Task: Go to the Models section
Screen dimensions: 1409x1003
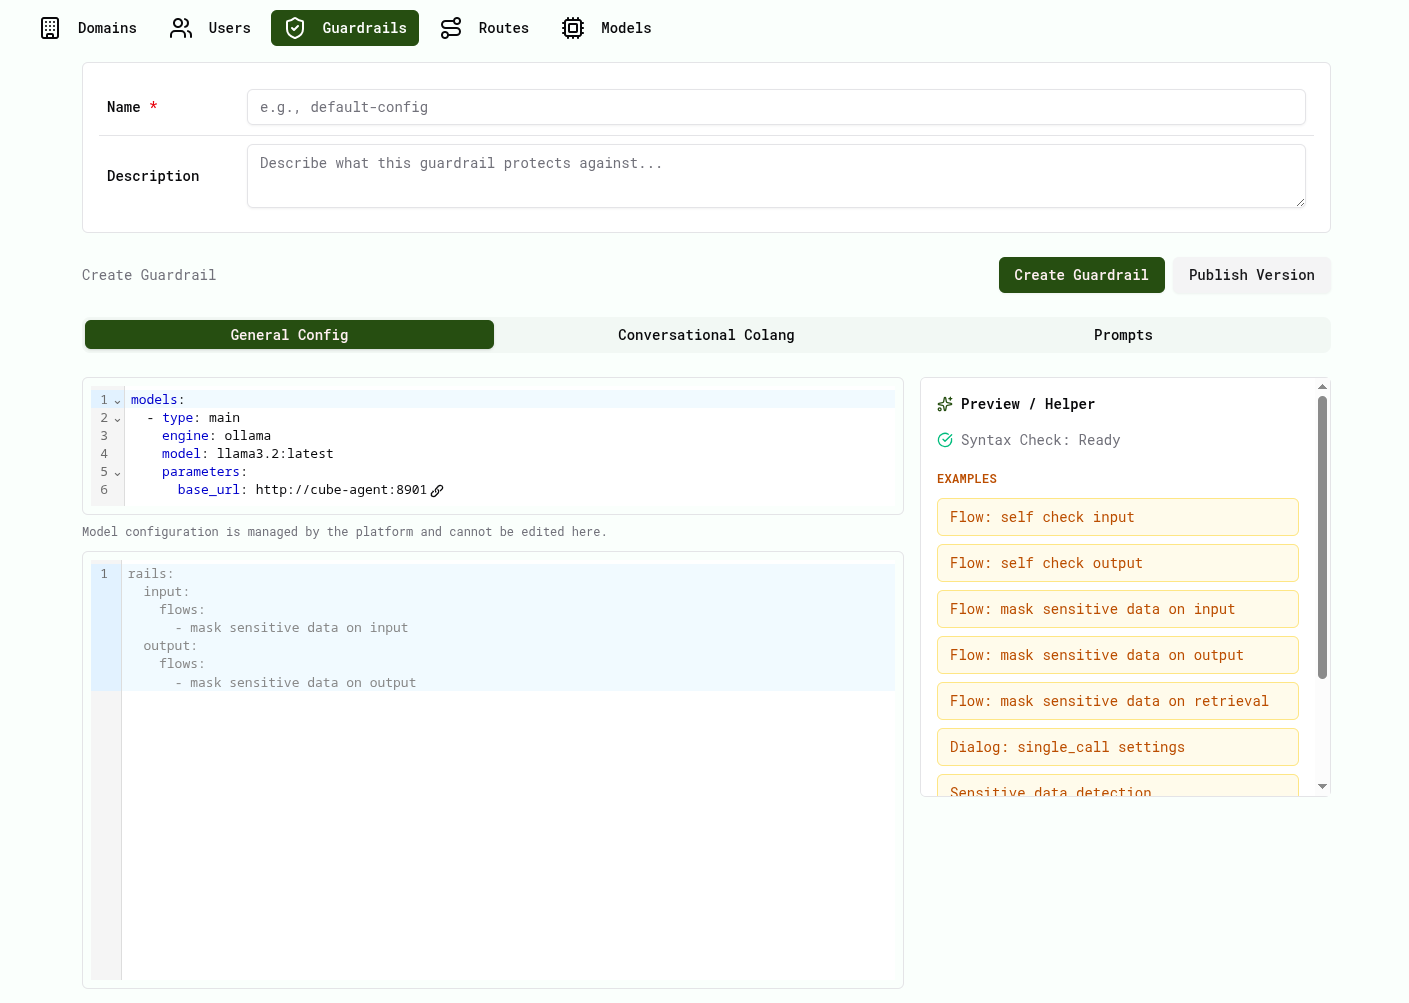Action: point(607,28)
